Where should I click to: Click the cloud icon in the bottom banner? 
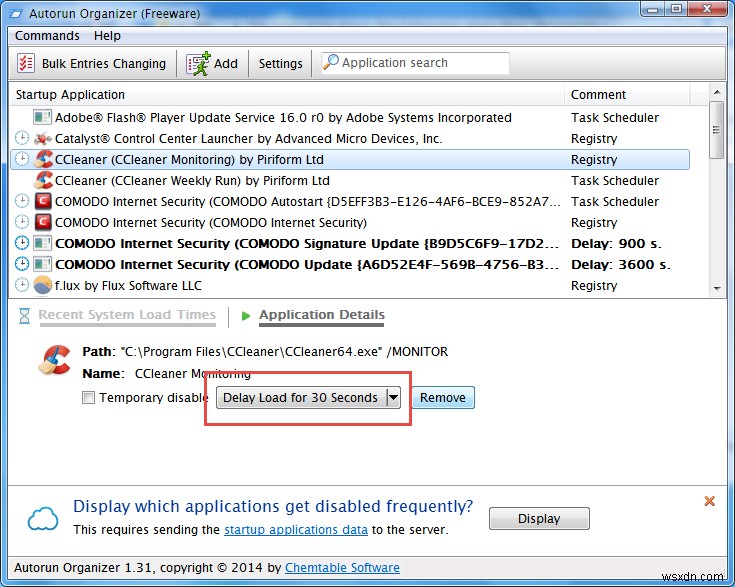point(43,519)
